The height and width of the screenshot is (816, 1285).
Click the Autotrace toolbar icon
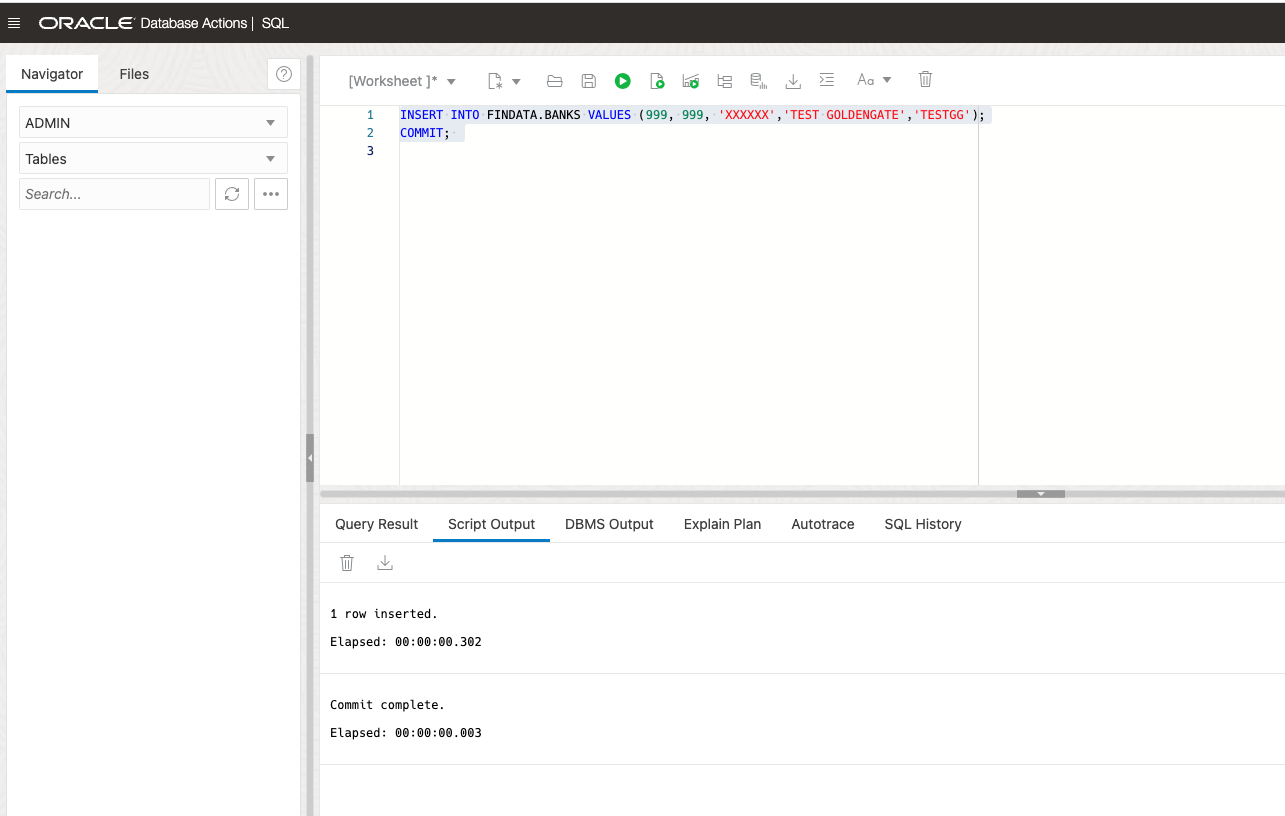[758, 81]
